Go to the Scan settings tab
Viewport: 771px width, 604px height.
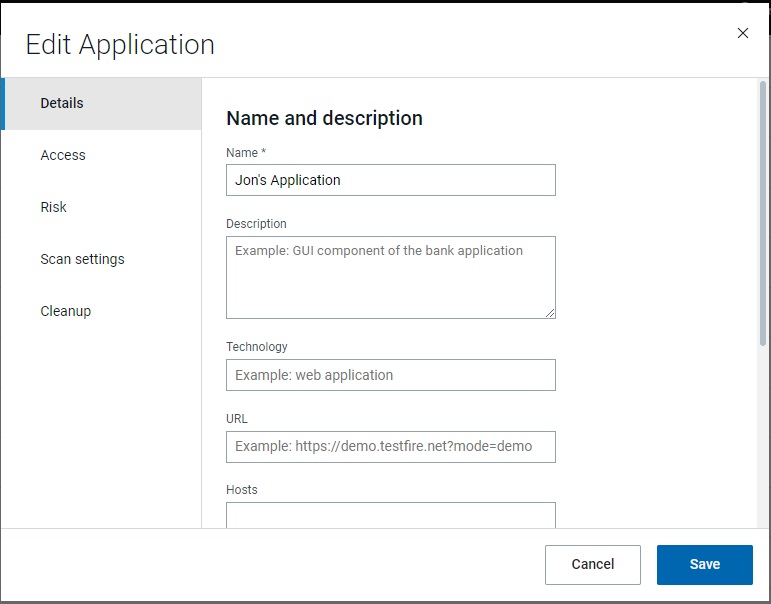coord(82,259)
